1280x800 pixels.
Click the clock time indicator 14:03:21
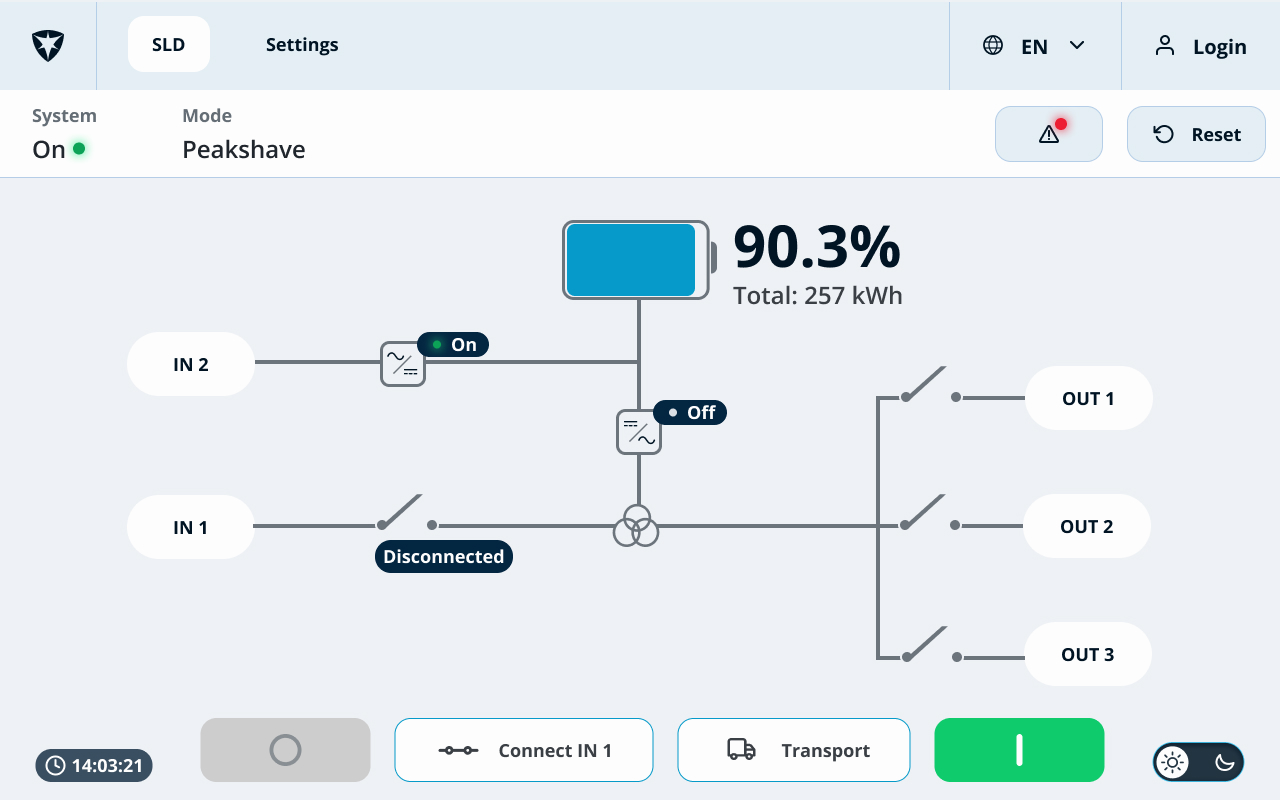click(94, 765)
